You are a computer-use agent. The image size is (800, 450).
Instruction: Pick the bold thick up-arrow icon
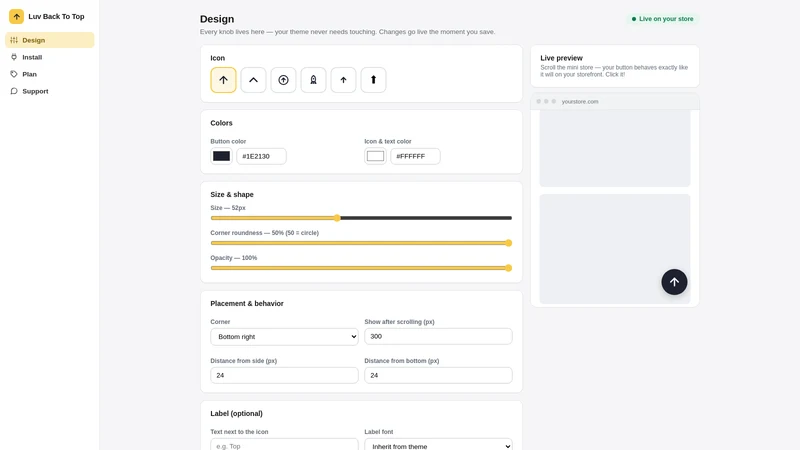coord(373,80)
